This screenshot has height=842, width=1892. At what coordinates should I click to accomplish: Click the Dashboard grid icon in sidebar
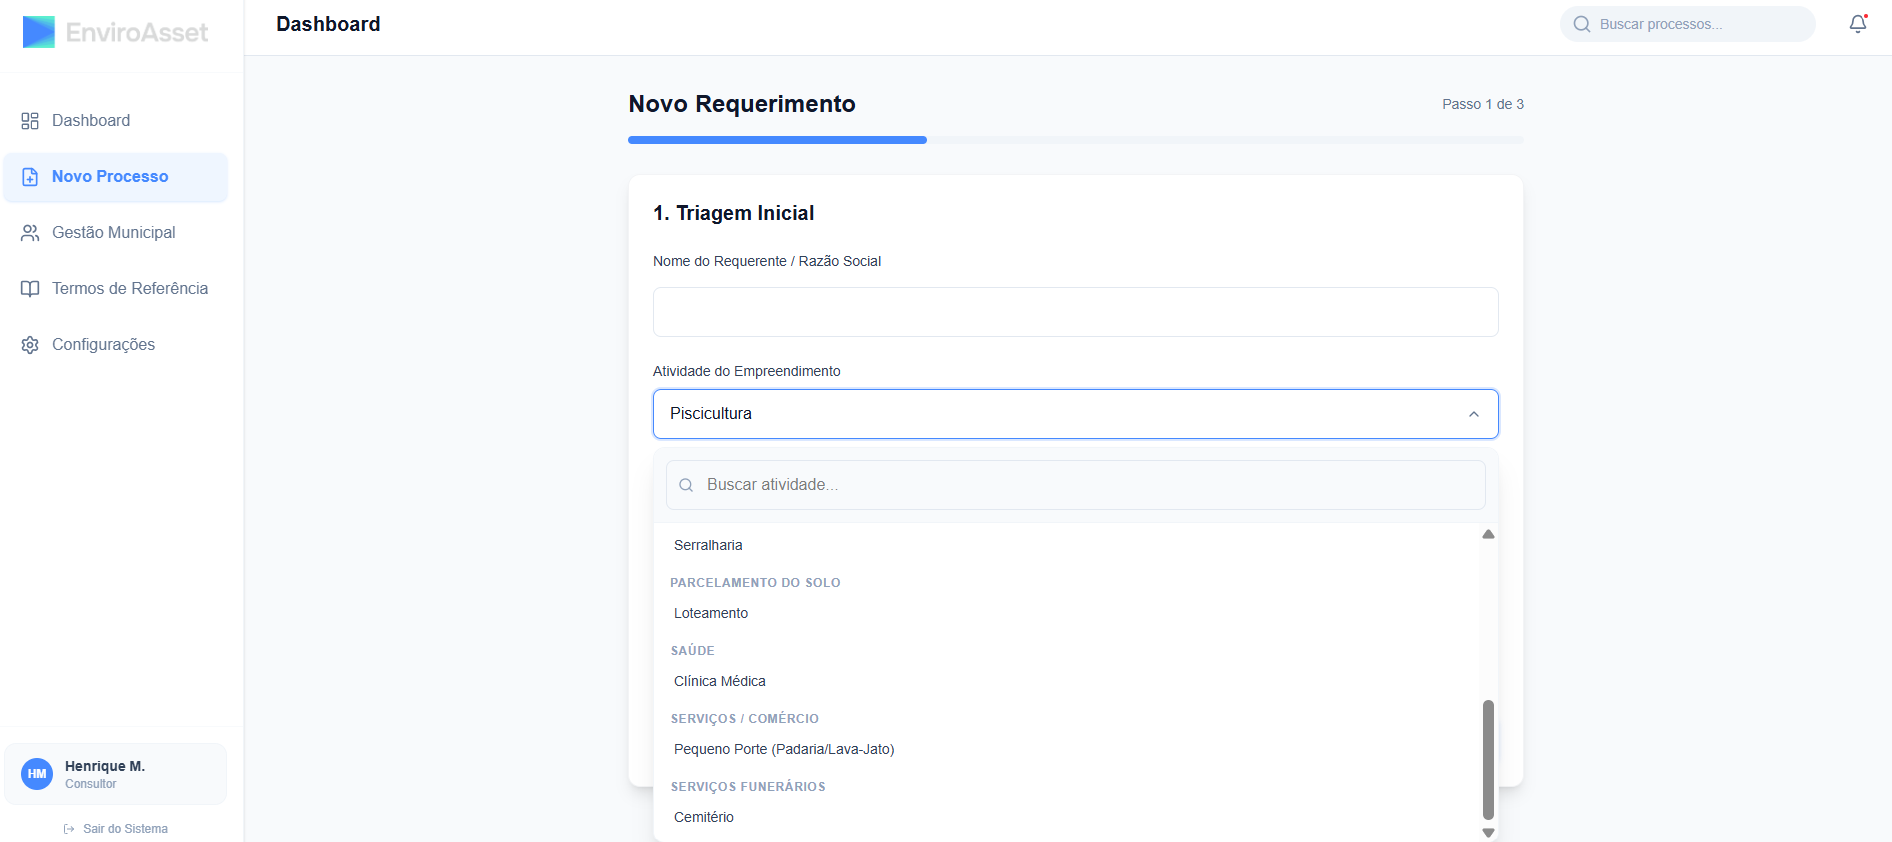point(30,121)
